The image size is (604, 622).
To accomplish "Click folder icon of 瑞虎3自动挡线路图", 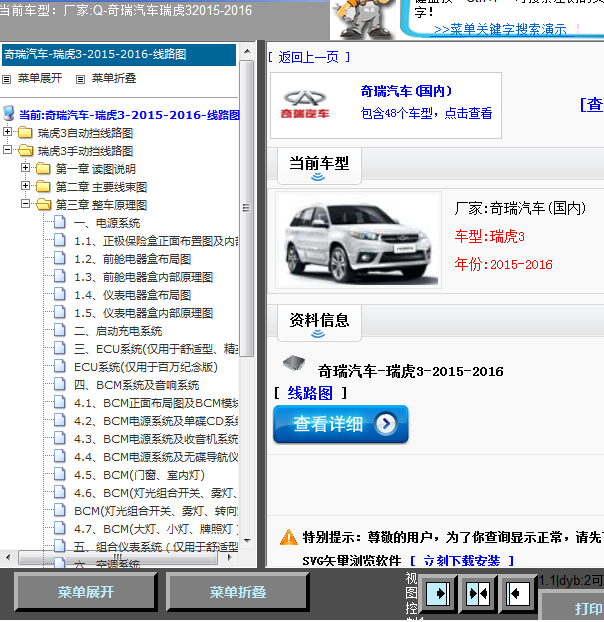I will [25, 132].
